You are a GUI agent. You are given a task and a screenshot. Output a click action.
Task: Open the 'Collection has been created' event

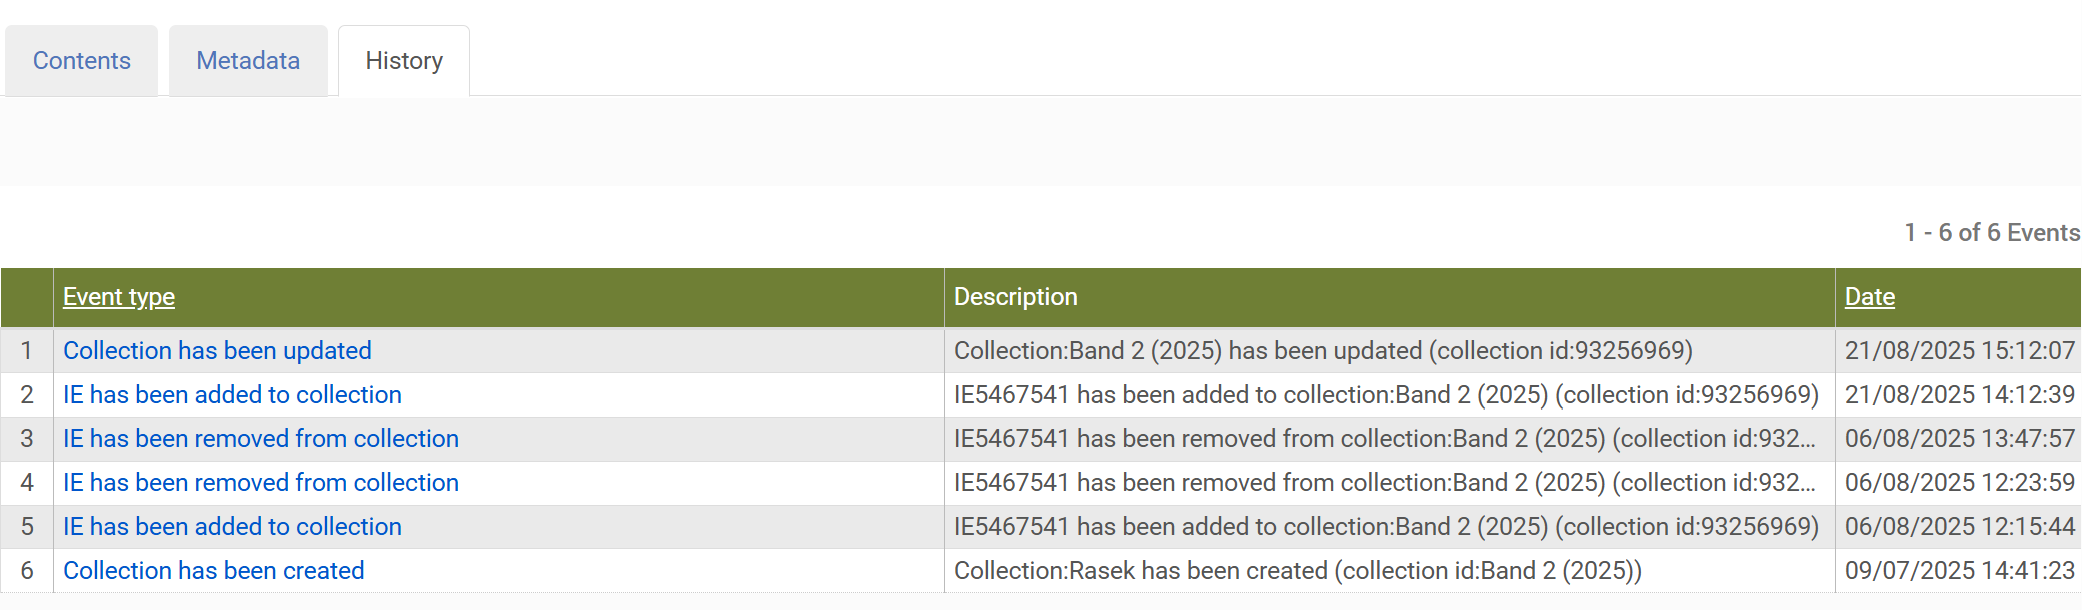coord(214,570)
